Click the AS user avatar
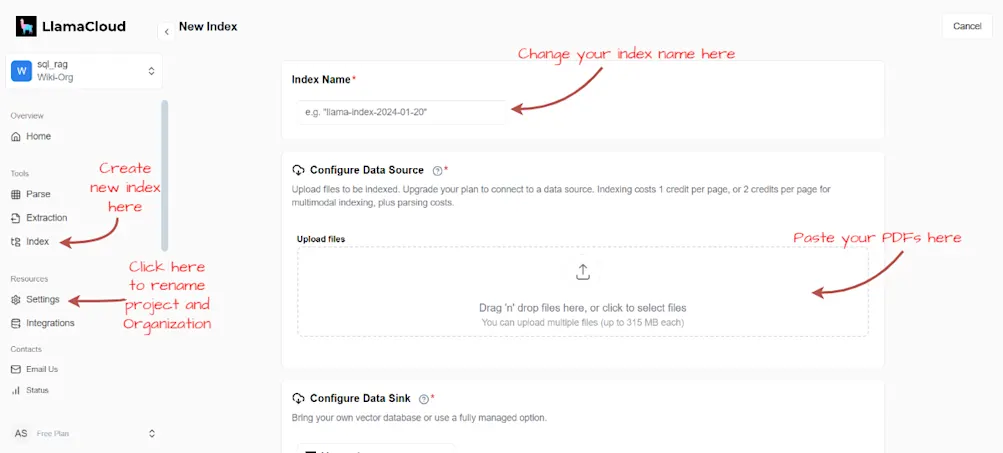The image size is (1003, 453). click(x=21, y=433)
